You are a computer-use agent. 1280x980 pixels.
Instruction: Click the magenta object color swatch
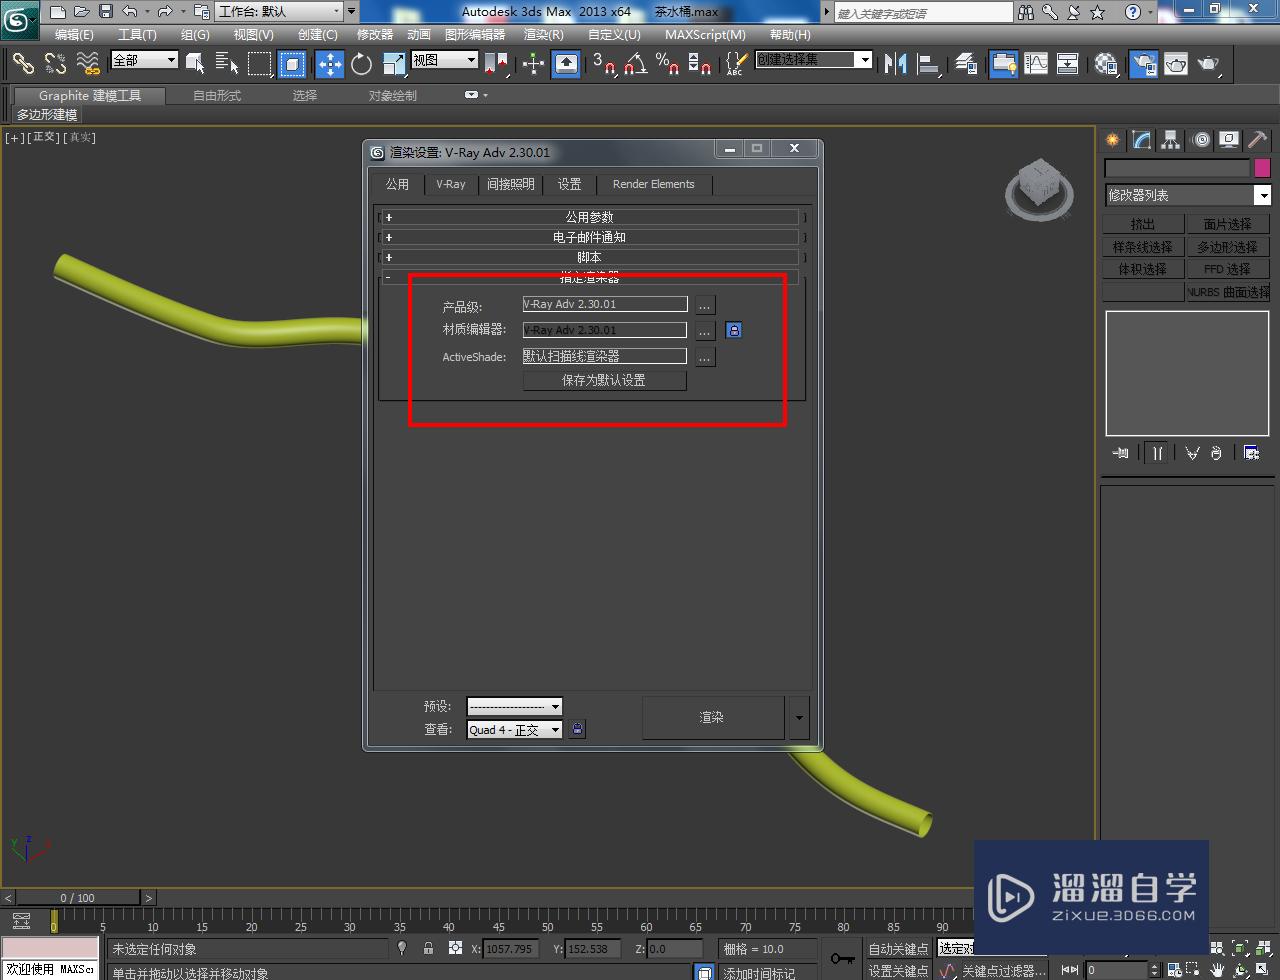pos(1262,168)
